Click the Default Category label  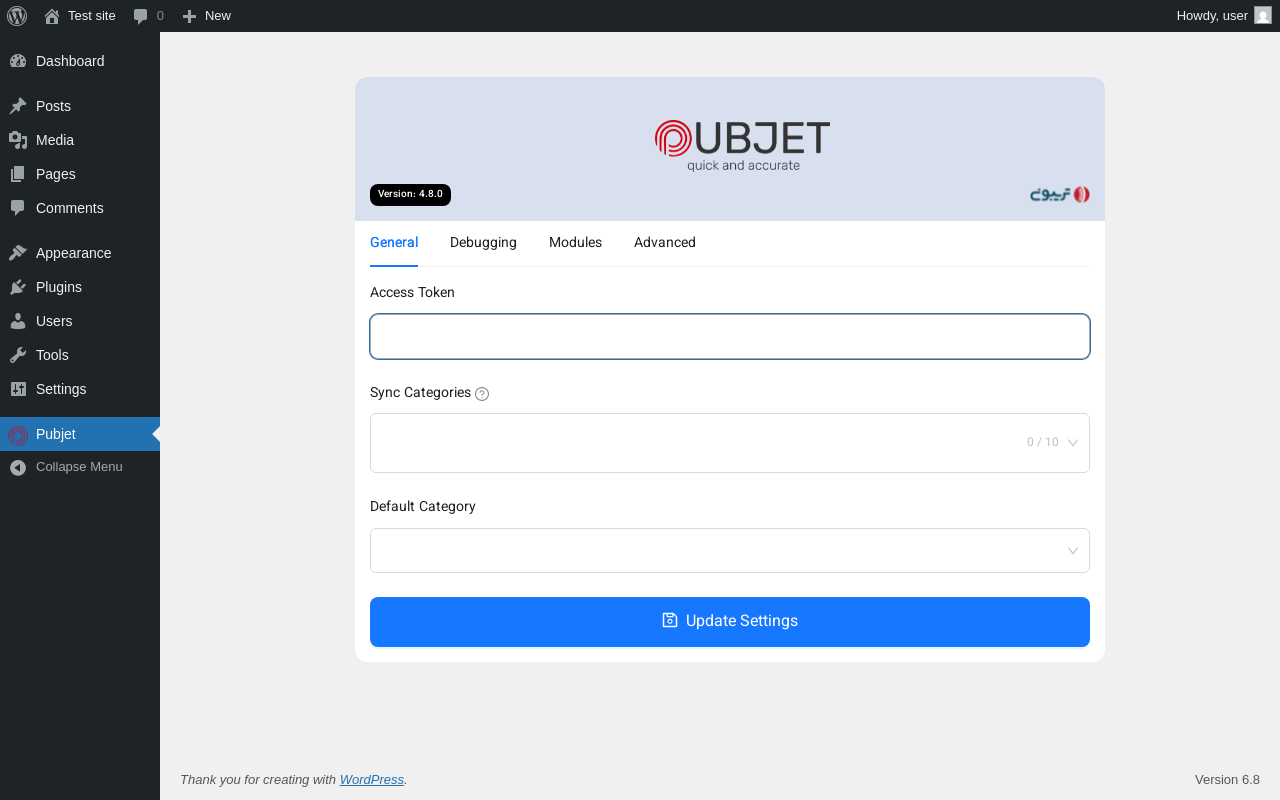[x=423, y=507]
